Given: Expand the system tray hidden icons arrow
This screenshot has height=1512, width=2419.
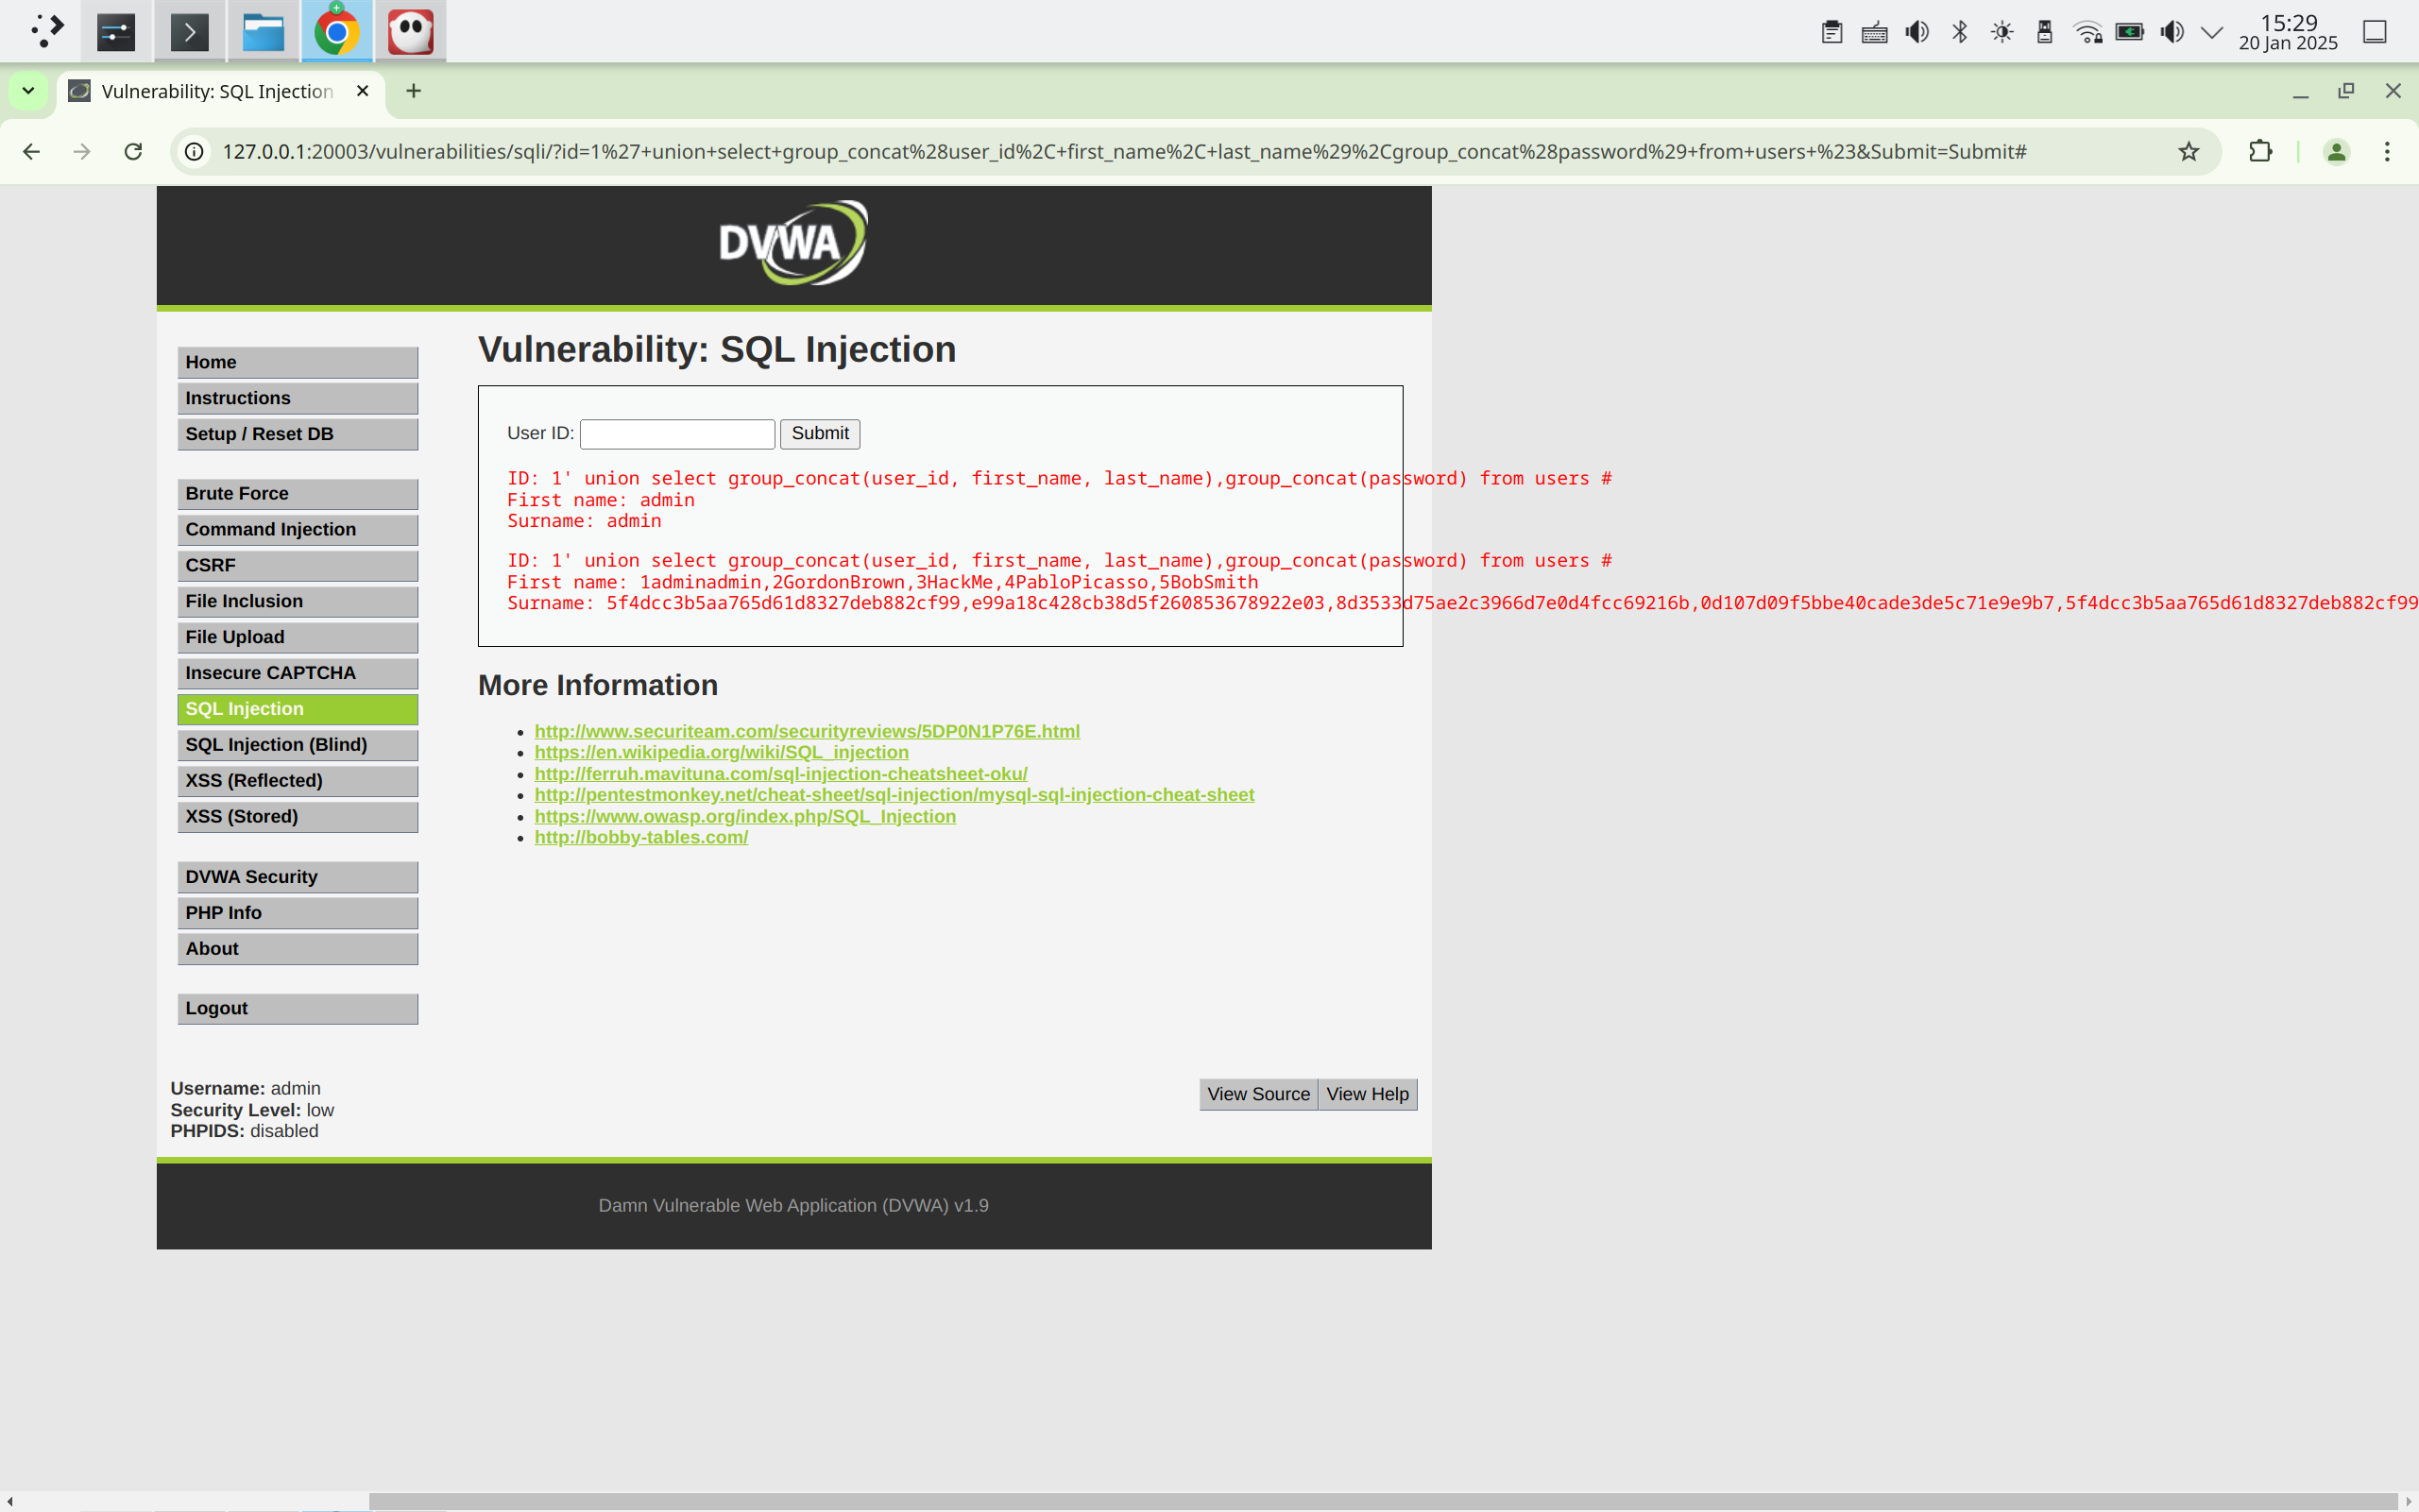Looking at the screenshot, I should tap(2212, 32).
